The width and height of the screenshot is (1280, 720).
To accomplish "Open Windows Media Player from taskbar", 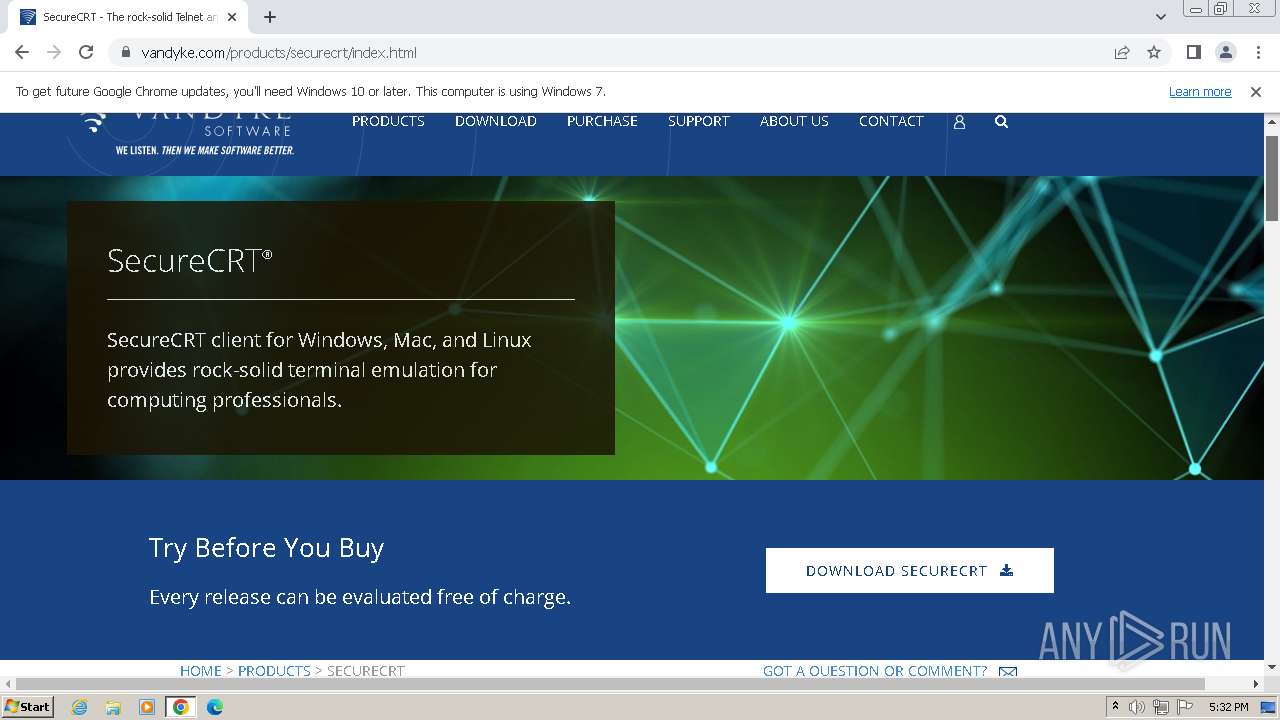I will [x=147, y=707].
